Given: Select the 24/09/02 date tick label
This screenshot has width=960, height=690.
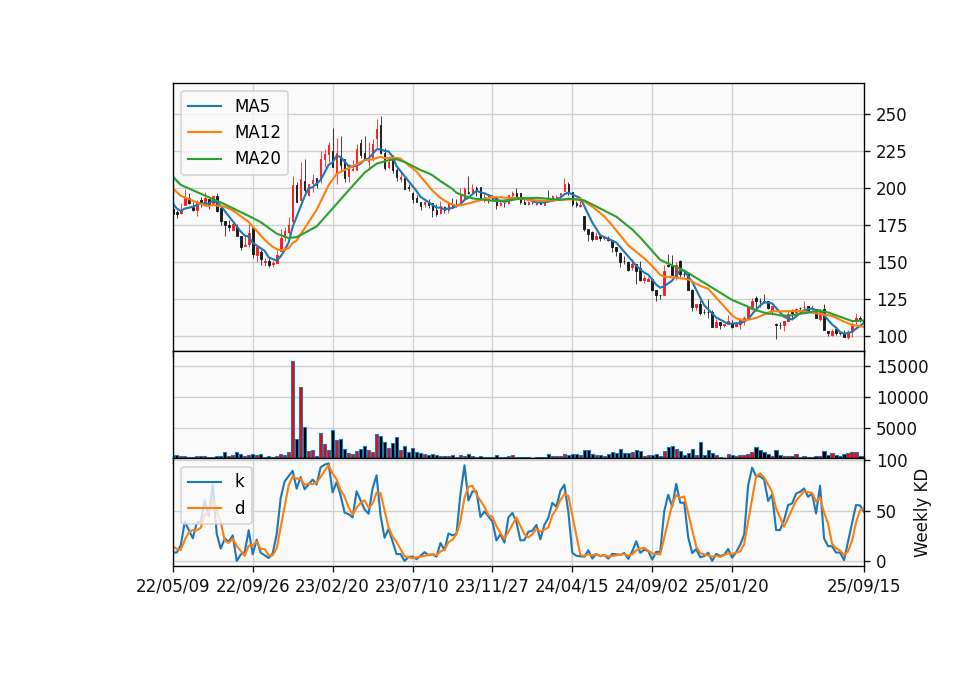Looking at the screenshot, I should (x=651, y=586).
